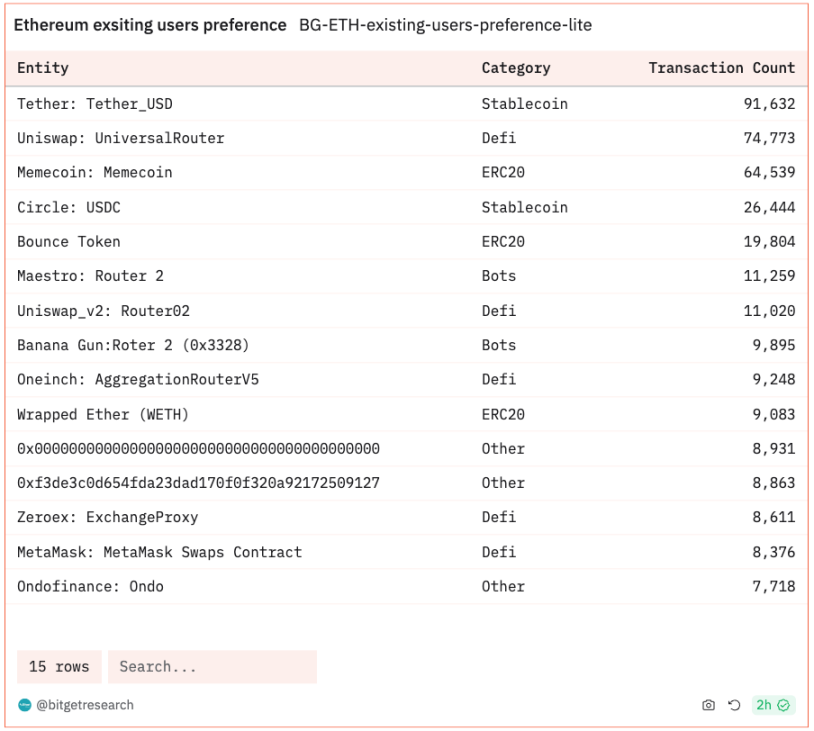Click the camera screenshot icon
The image size is (814, 731).
[x=708, y=705]
